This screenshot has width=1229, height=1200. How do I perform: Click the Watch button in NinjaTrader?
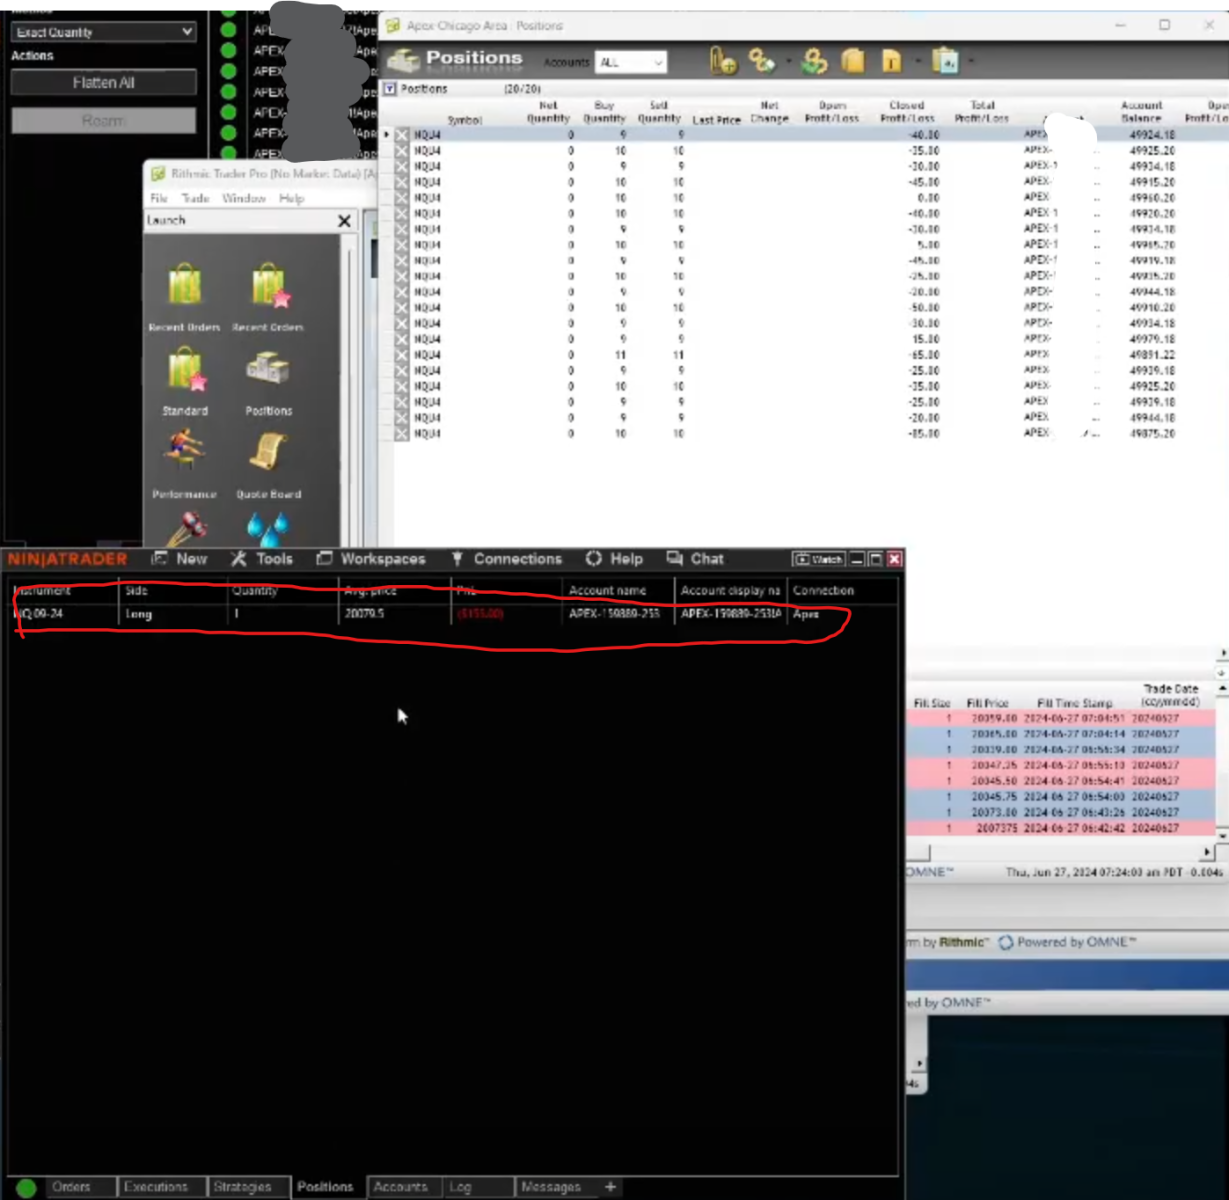(x=819, y=559)
